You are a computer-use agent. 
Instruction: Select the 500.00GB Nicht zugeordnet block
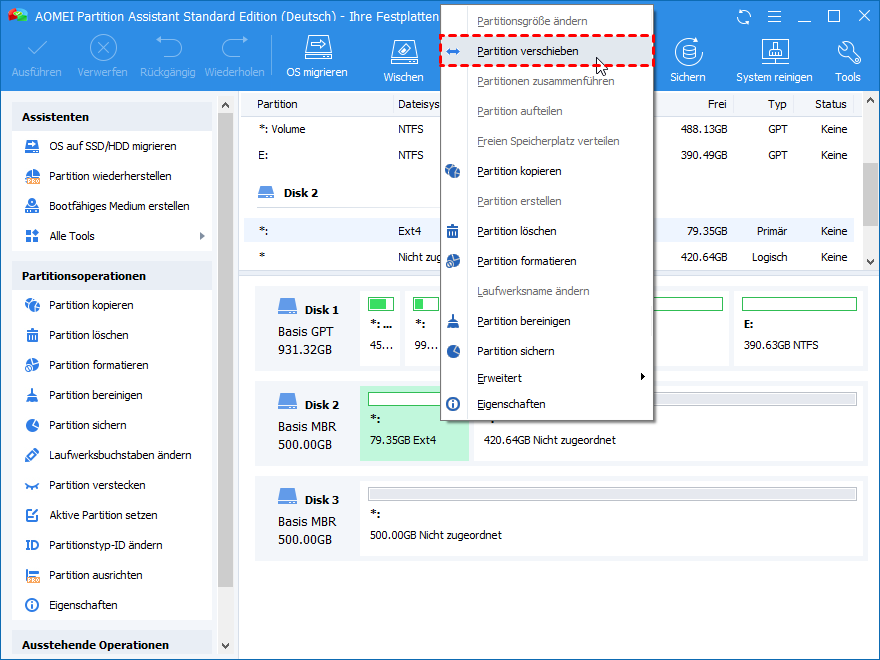tap(611, 519)
